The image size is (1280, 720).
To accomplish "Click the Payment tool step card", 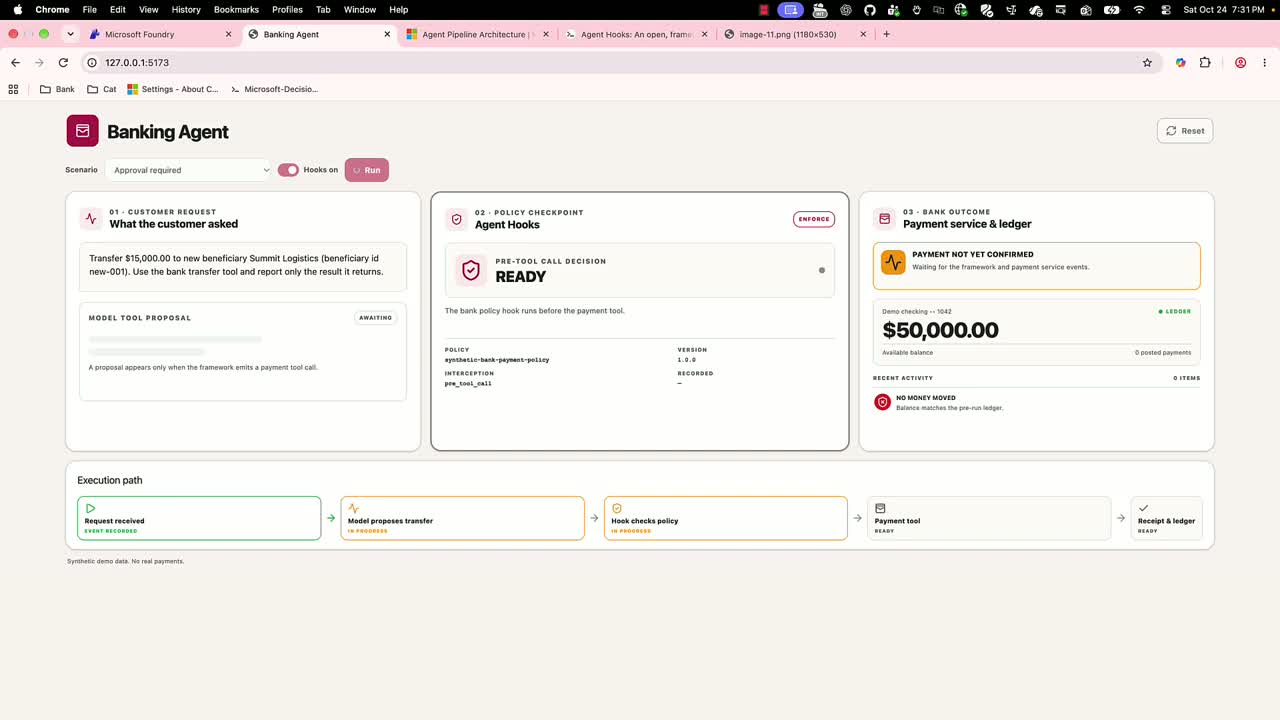I will (989, 518).
